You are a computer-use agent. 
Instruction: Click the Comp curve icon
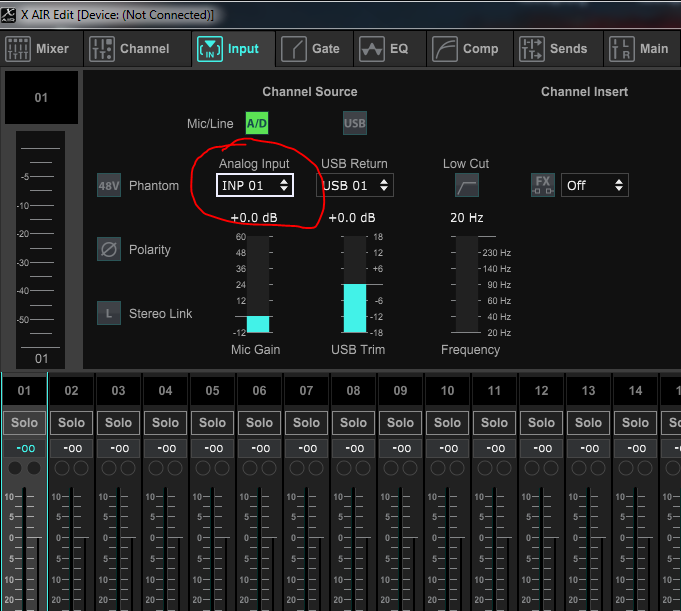coord(444,49)
